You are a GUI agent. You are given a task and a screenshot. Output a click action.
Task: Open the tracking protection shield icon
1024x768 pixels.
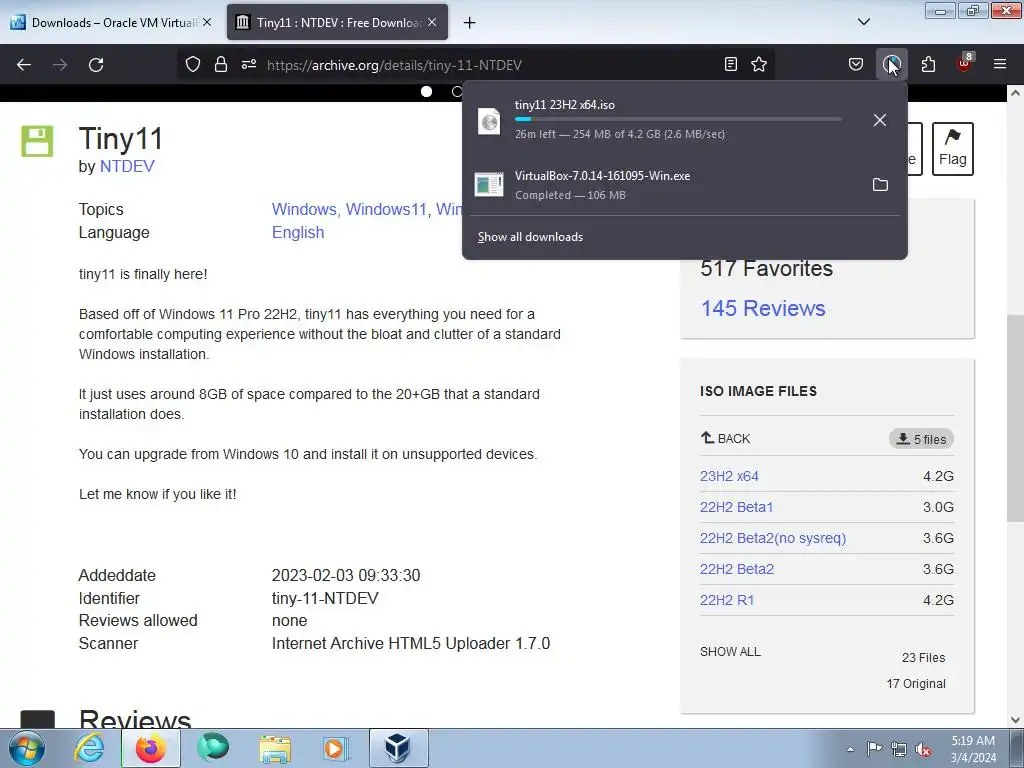pos(193,65)
